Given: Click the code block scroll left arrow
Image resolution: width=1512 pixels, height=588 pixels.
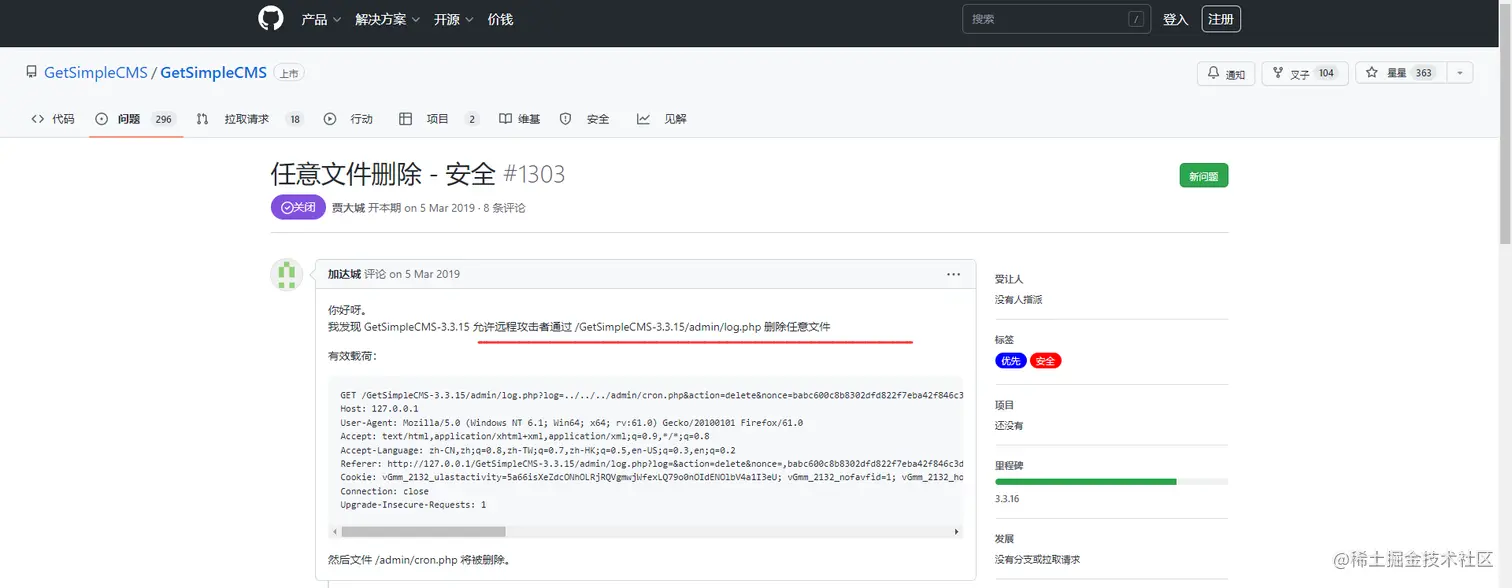Looking at the screenshot, I should pyautogui.click(x=335, y=532).
